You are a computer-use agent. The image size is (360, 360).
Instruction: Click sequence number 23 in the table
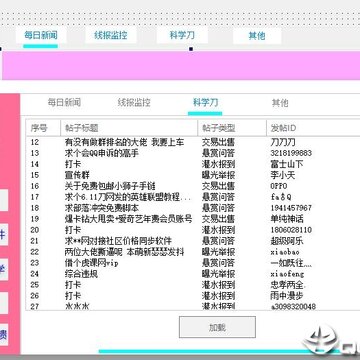[35, 263]
